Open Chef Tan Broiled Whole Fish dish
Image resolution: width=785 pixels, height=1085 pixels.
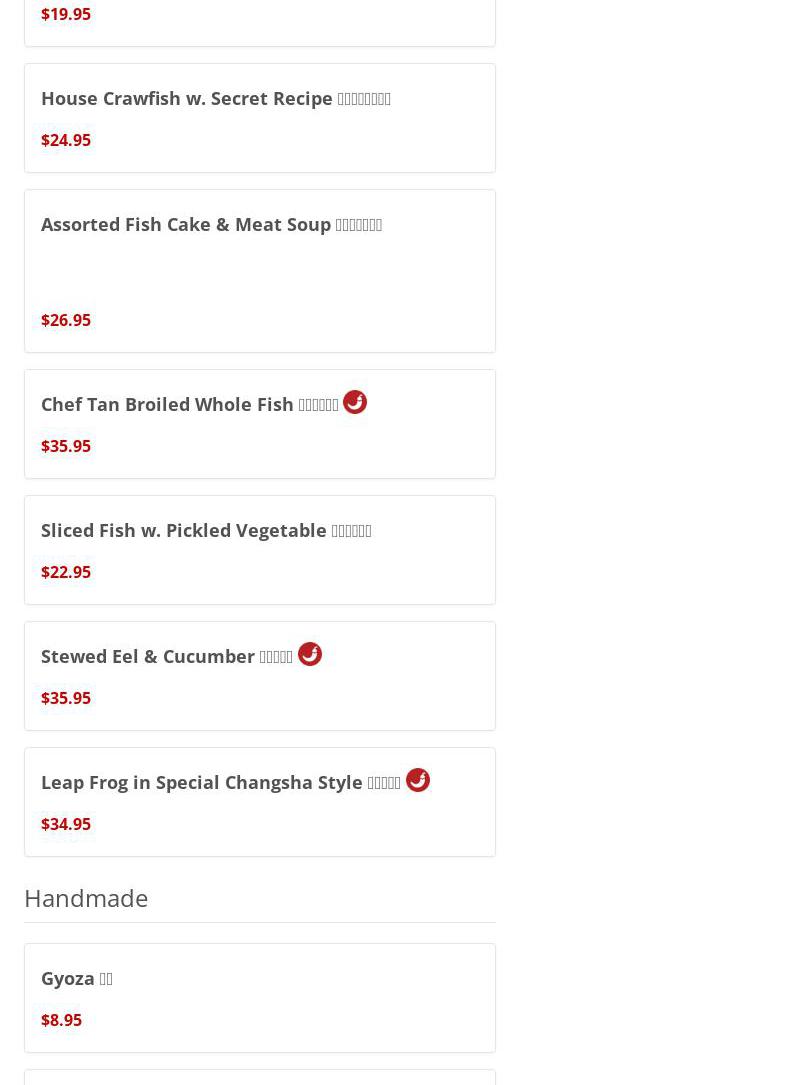point(189,405)
